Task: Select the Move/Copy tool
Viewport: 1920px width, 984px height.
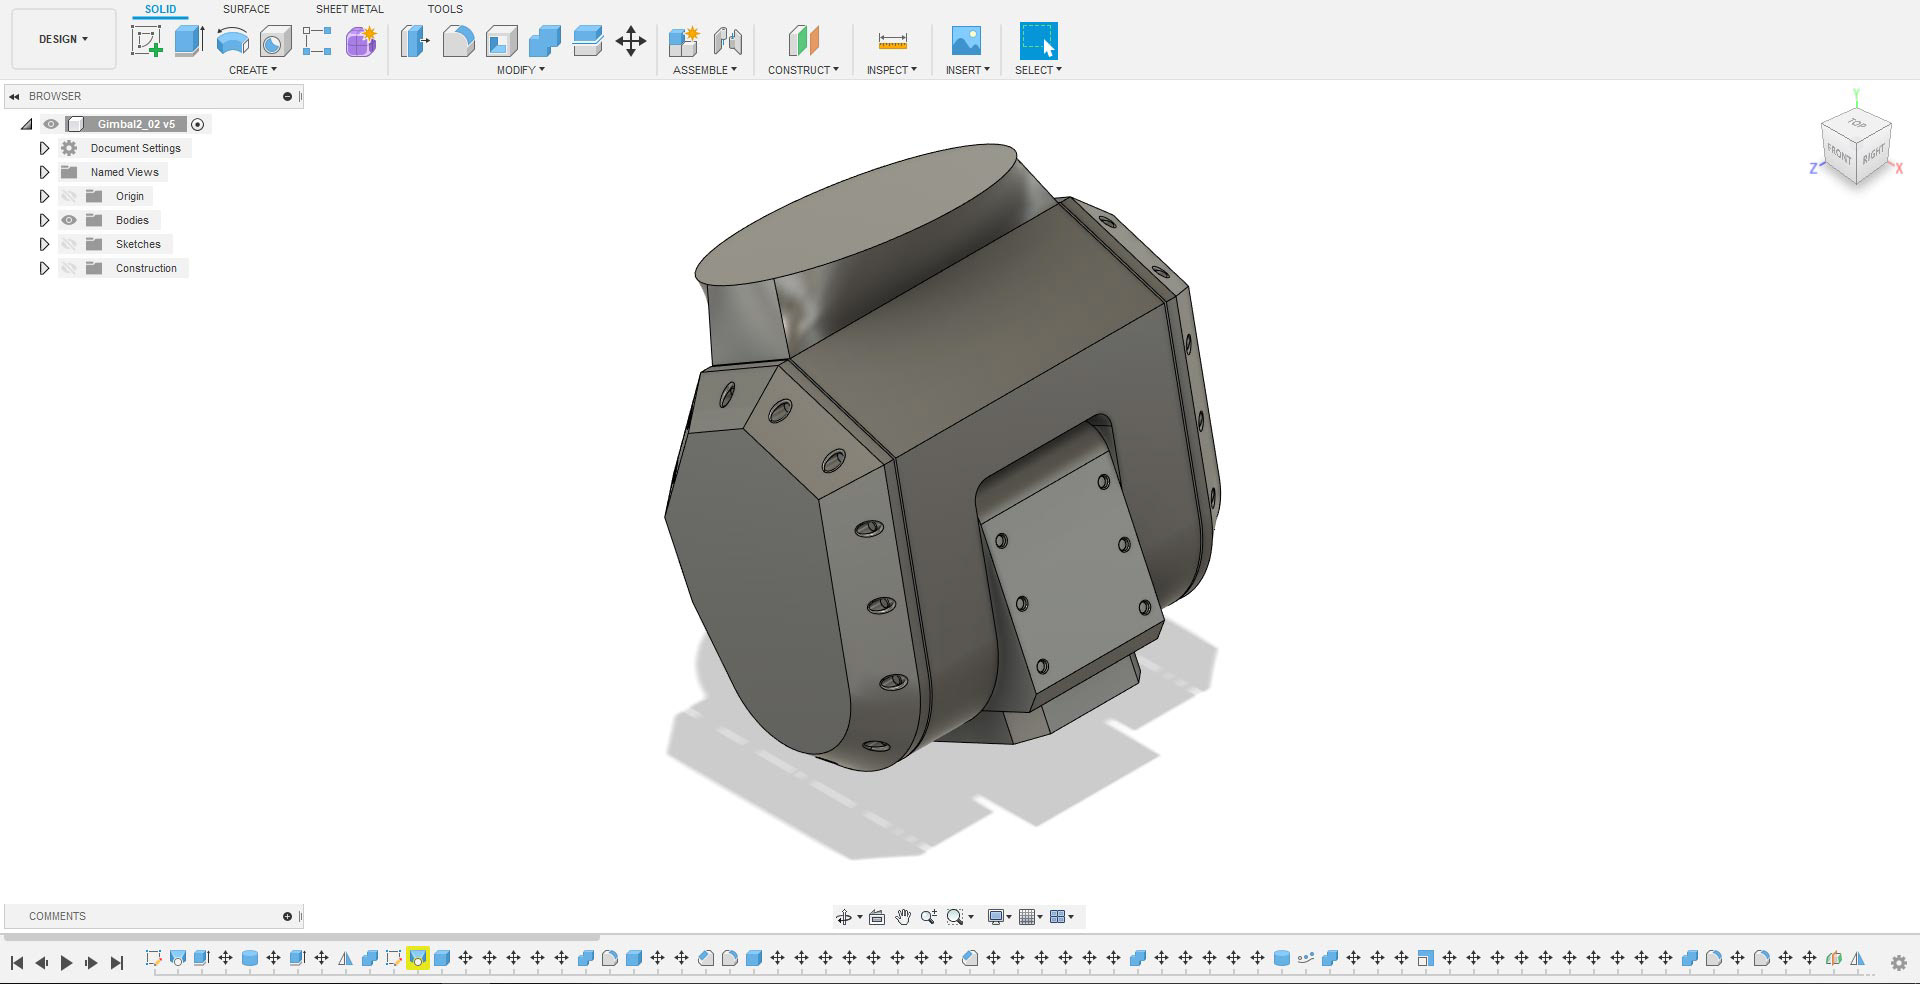Action: tap(631, 41)
